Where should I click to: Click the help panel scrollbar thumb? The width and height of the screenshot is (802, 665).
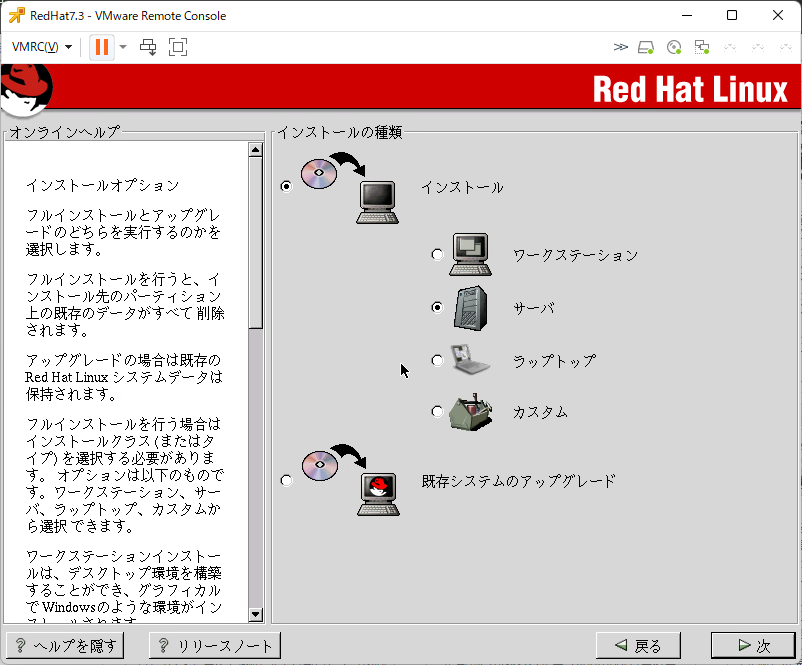tap(256, 243)
